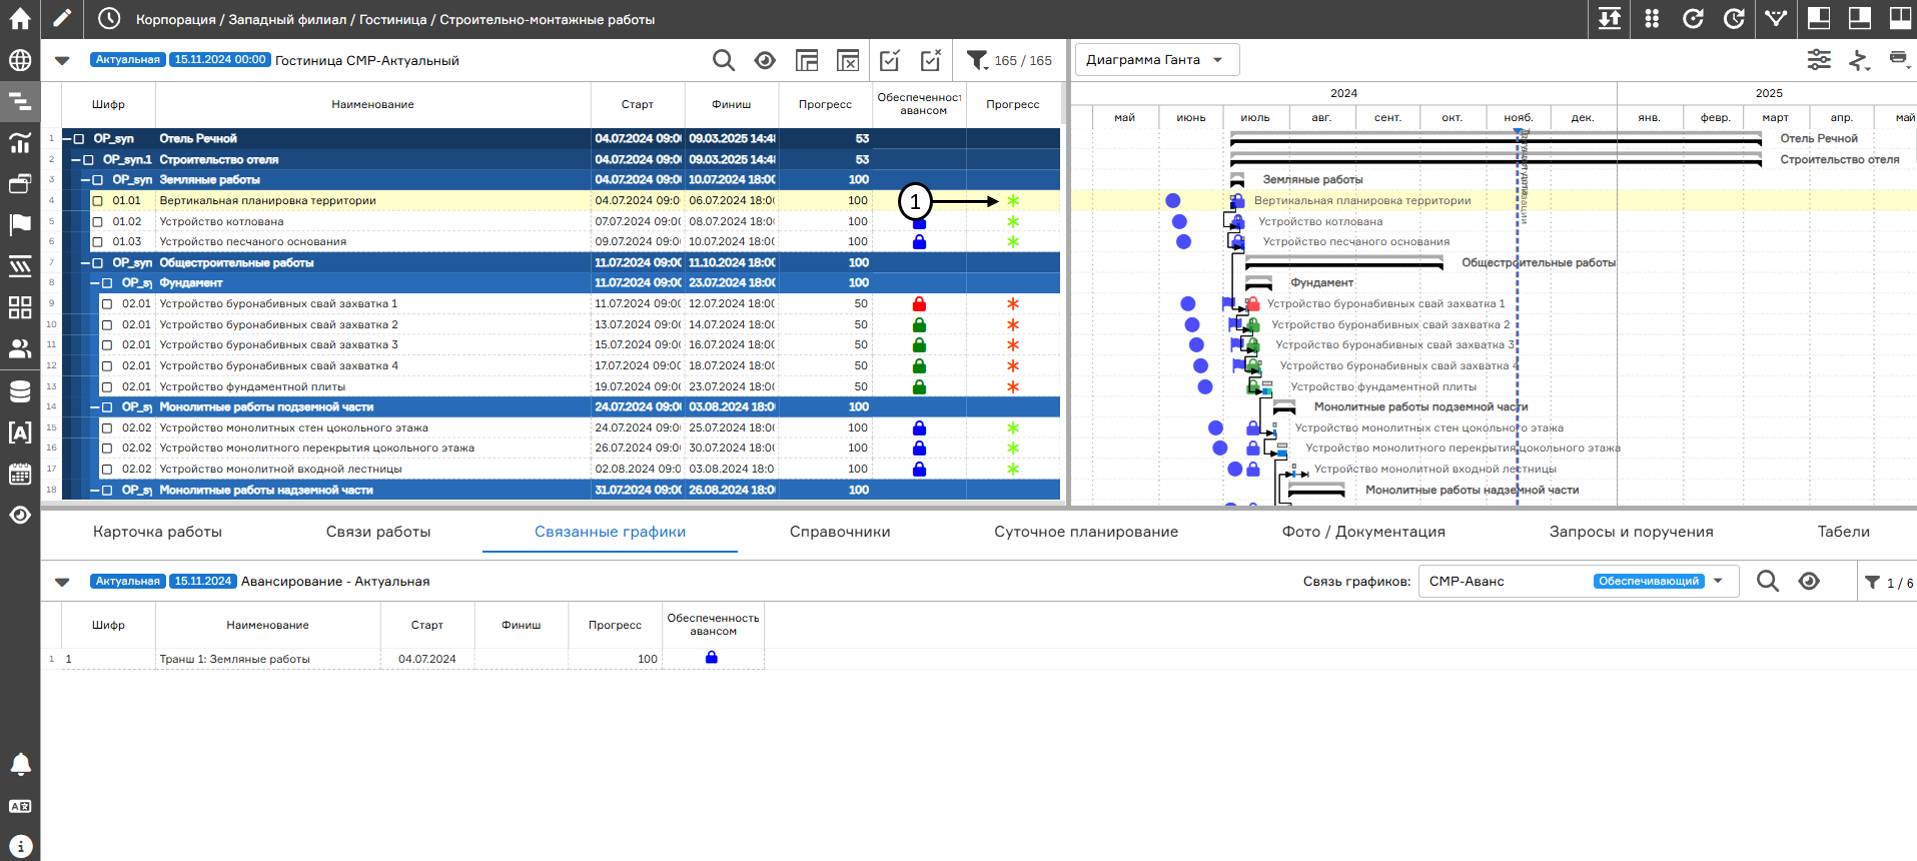This screenshot has width=1917, height=861.
Task: Search in the Гостиница СМР schedule table
Action: pyautogui.click(x=724, y=61)
